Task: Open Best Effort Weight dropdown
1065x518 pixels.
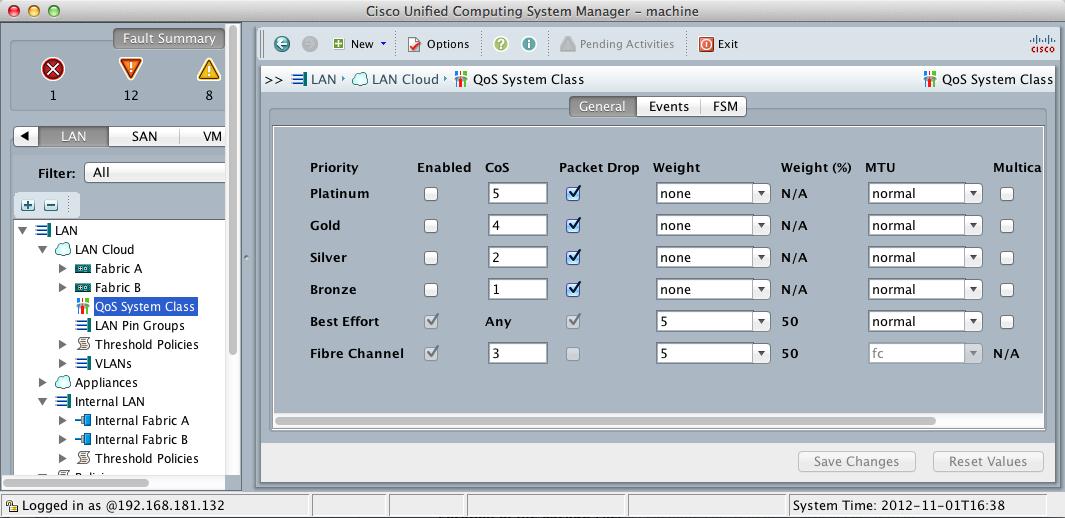Action: coord(713,321)
